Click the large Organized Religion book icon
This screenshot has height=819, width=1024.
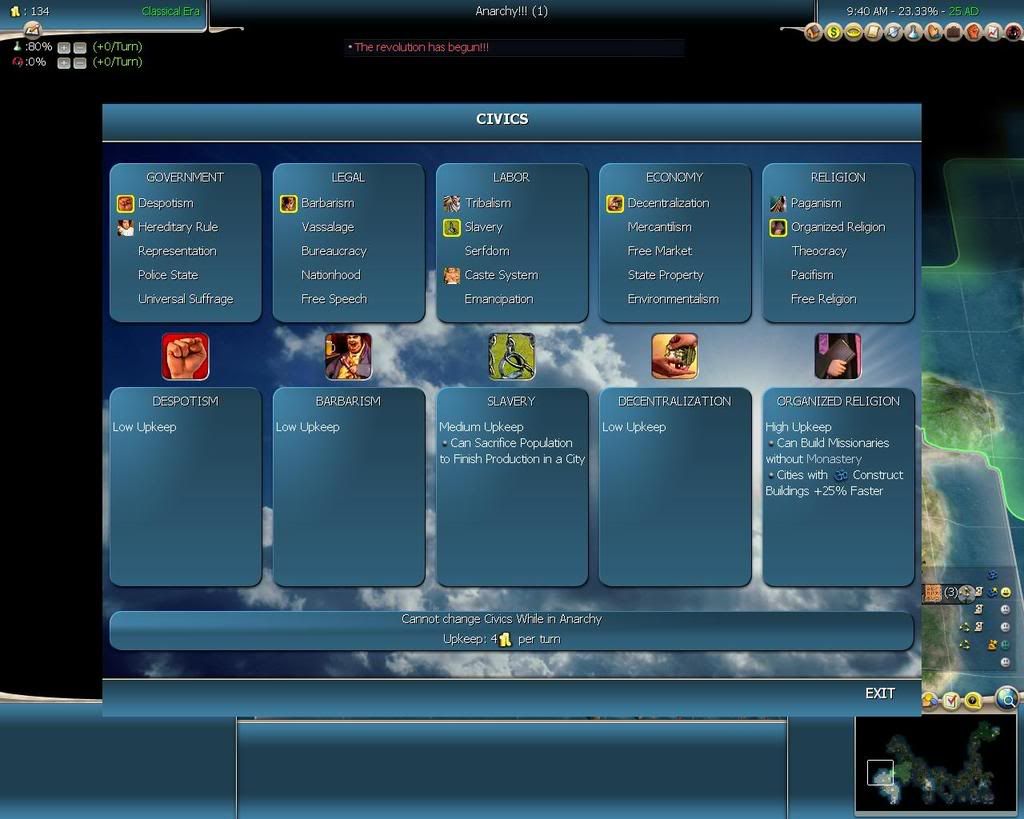[838, 357]
